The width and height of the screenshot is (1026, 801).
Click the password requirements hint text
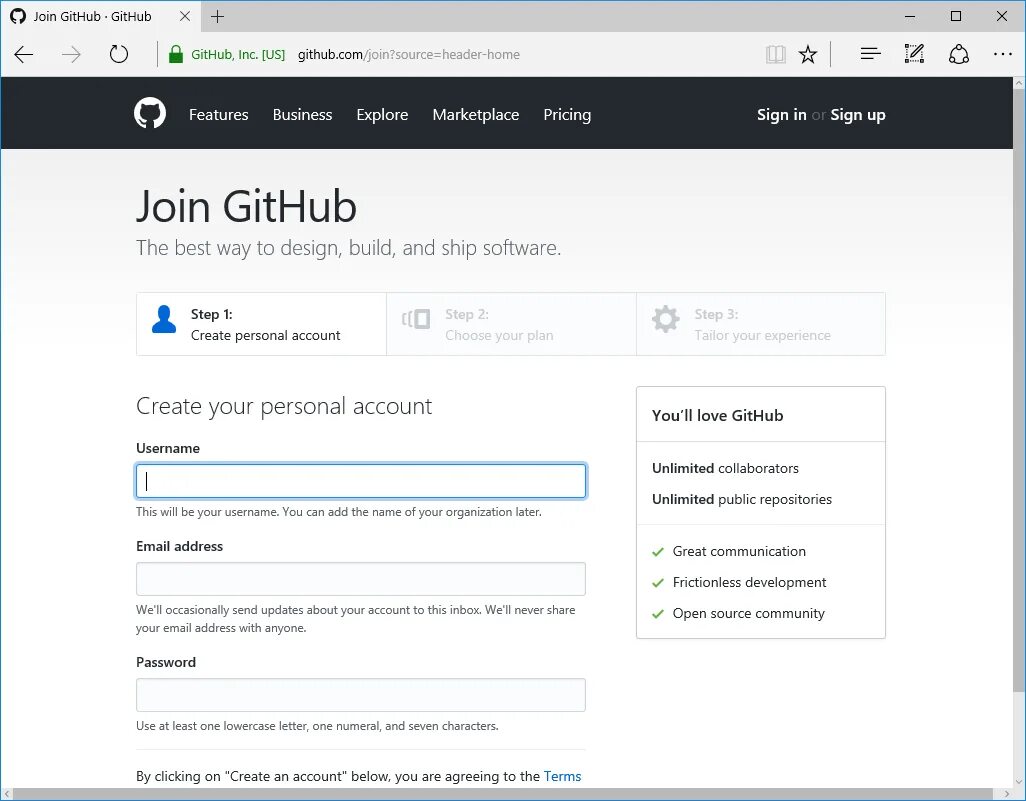[317, 726]
